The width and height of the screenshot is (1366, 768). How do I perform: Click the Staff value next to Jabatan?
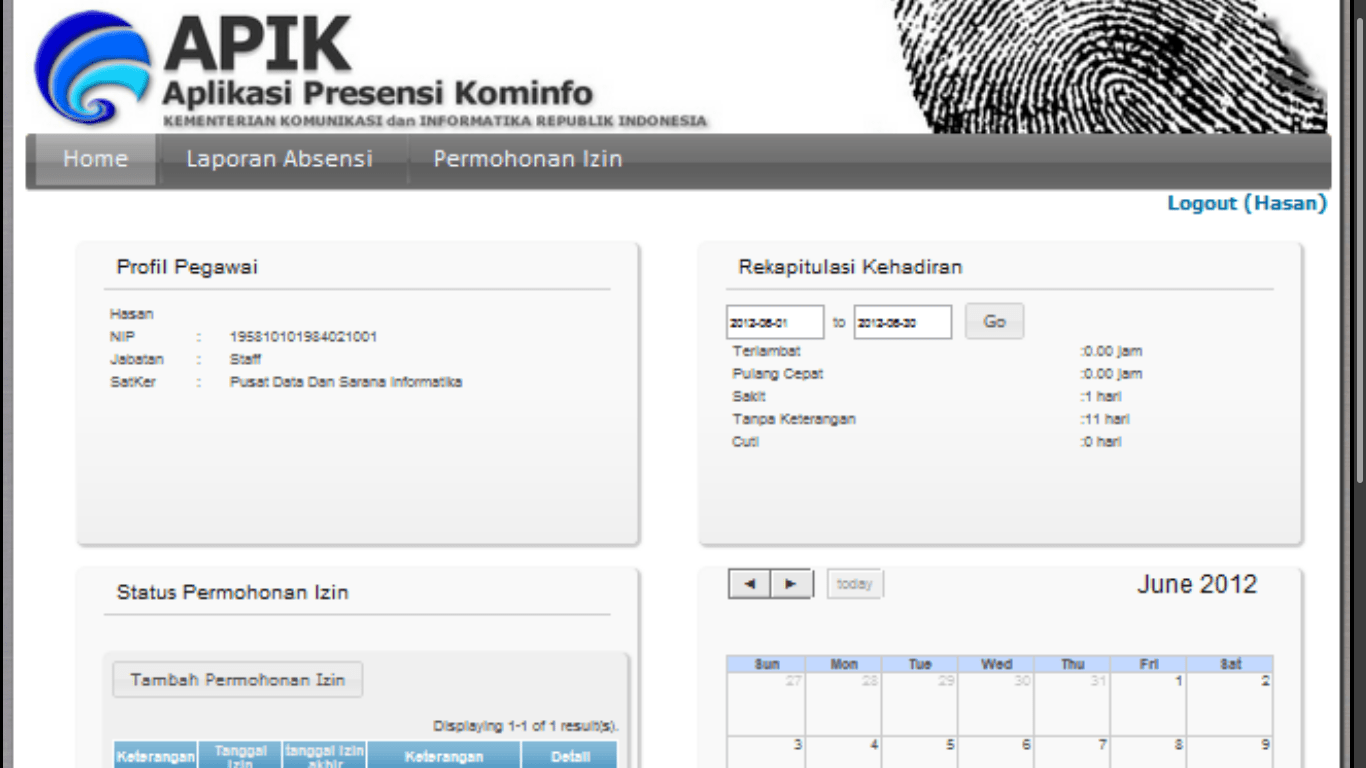(x=245, y=359)
